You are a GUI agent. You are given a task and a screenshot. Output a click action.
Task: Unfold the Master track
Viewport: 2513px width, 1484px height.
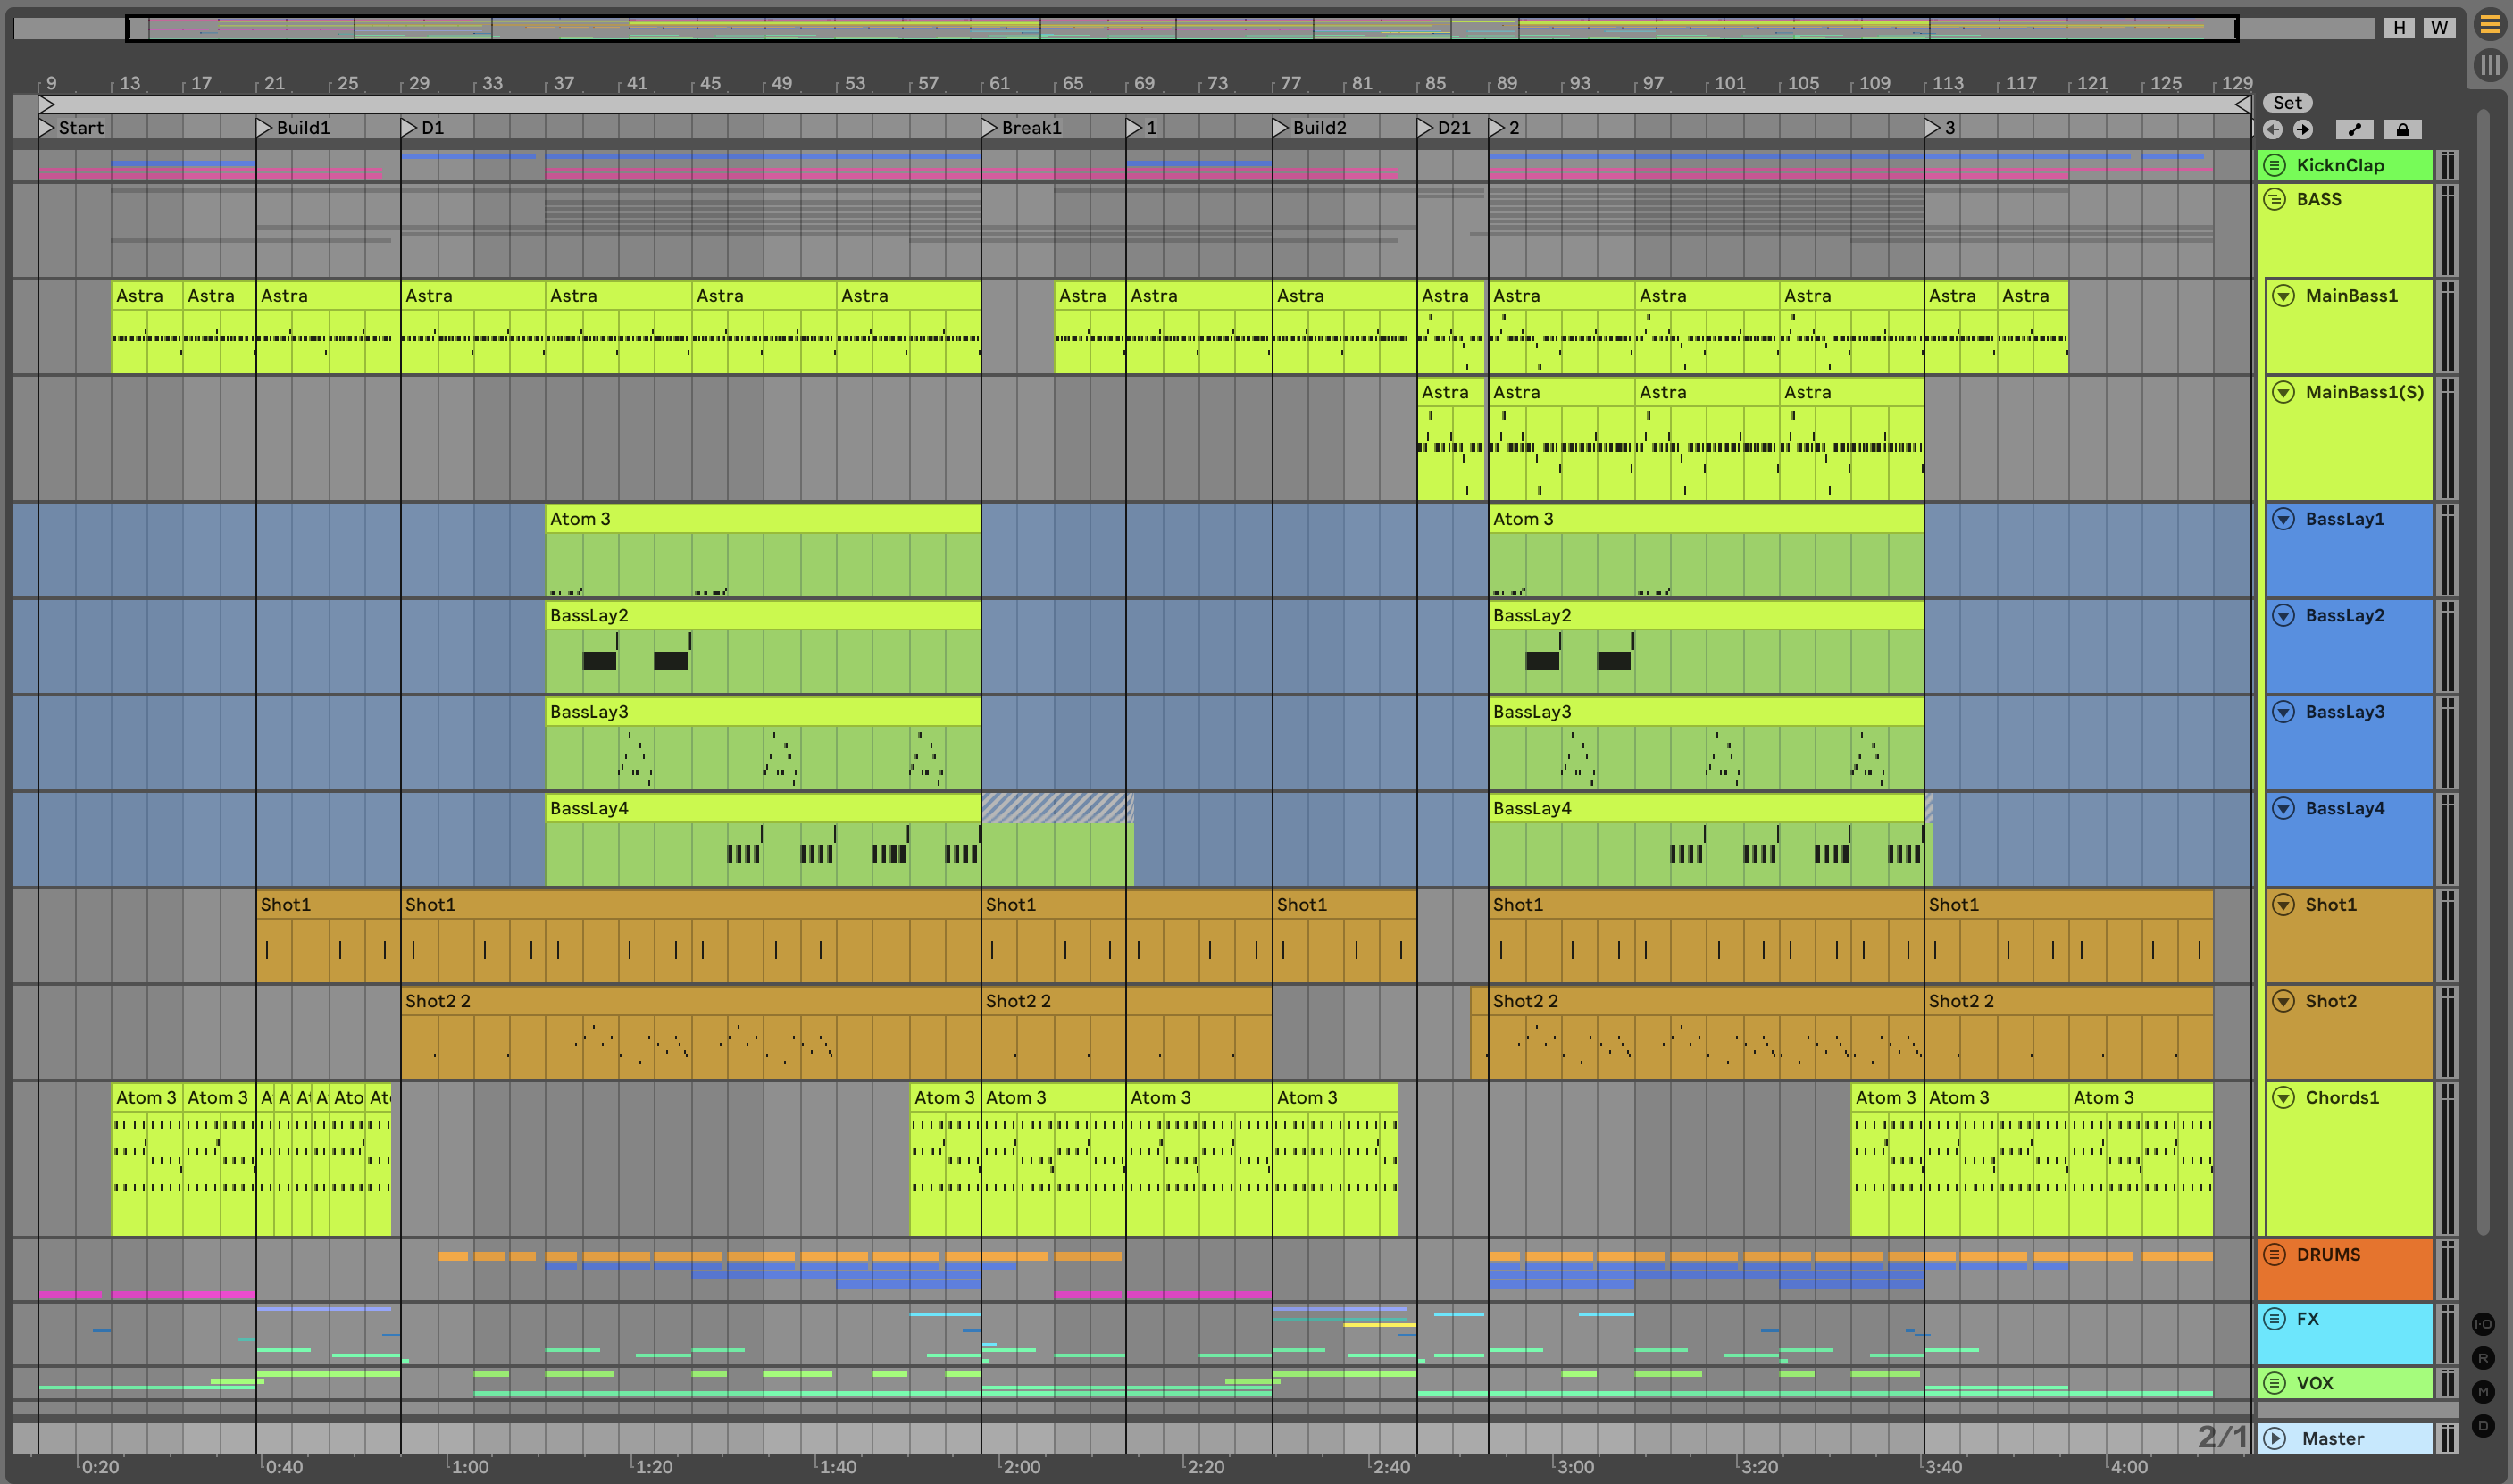coord(2275,1438)
